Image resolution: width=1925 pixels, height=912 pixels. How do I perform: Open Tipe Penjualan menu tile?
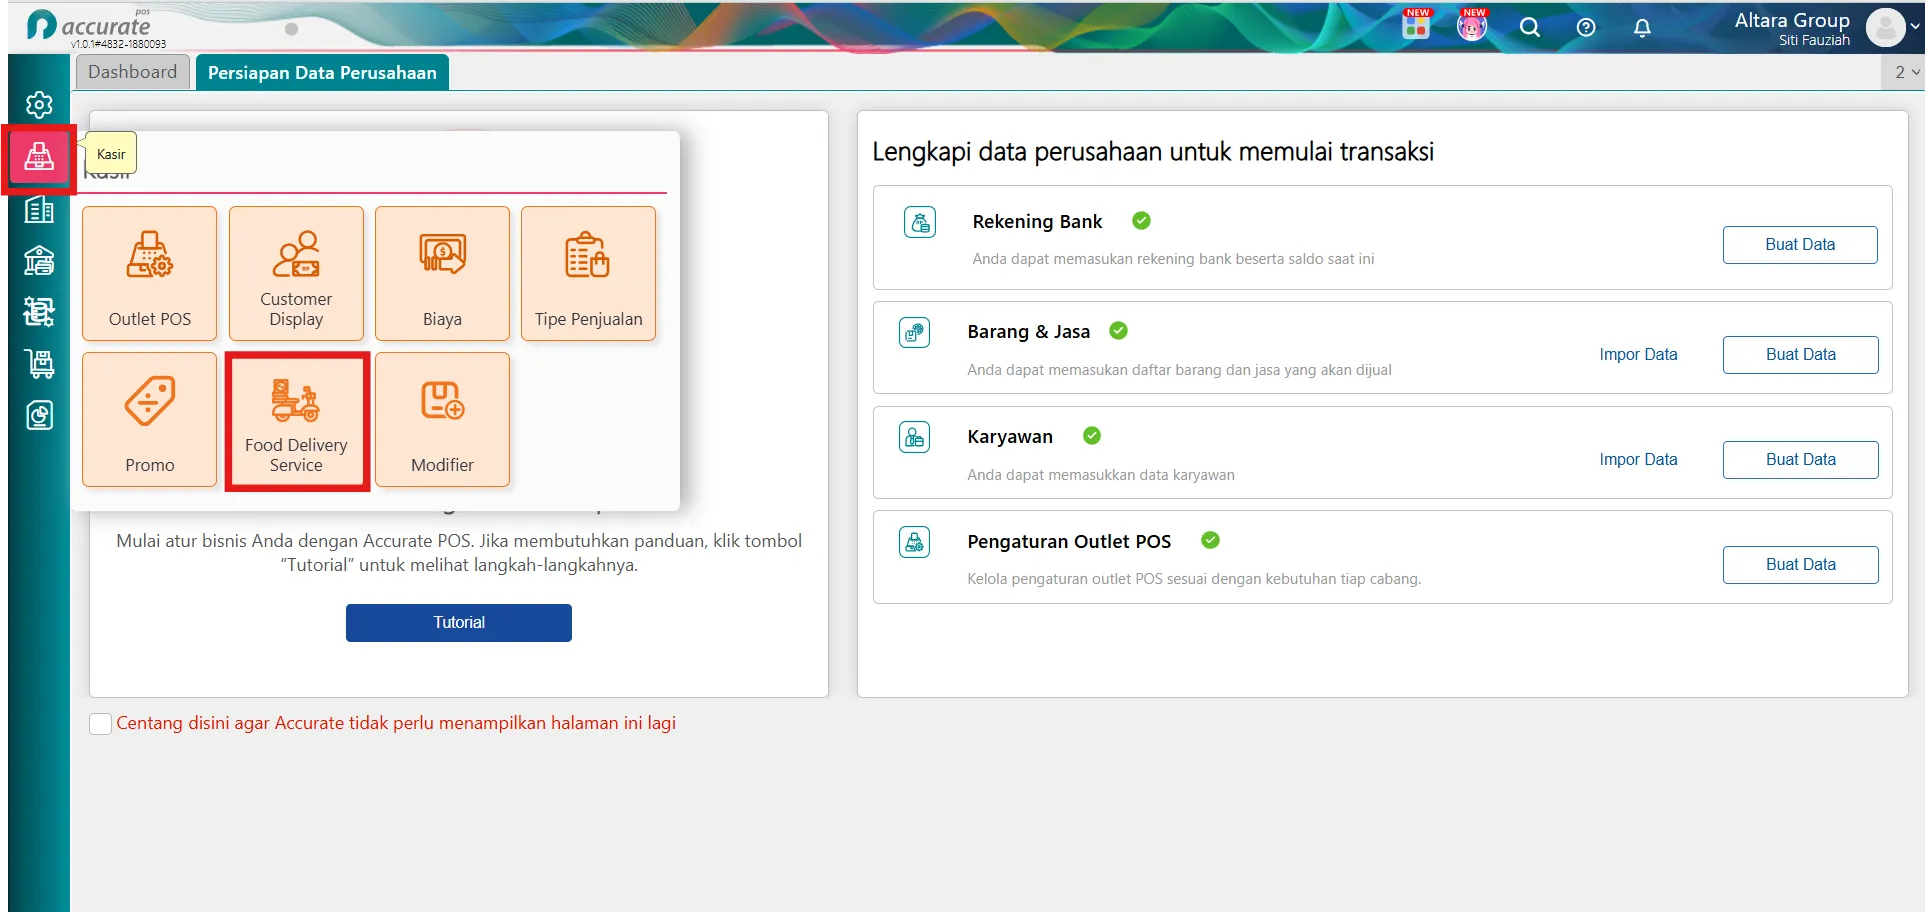(x=588, y=273)
